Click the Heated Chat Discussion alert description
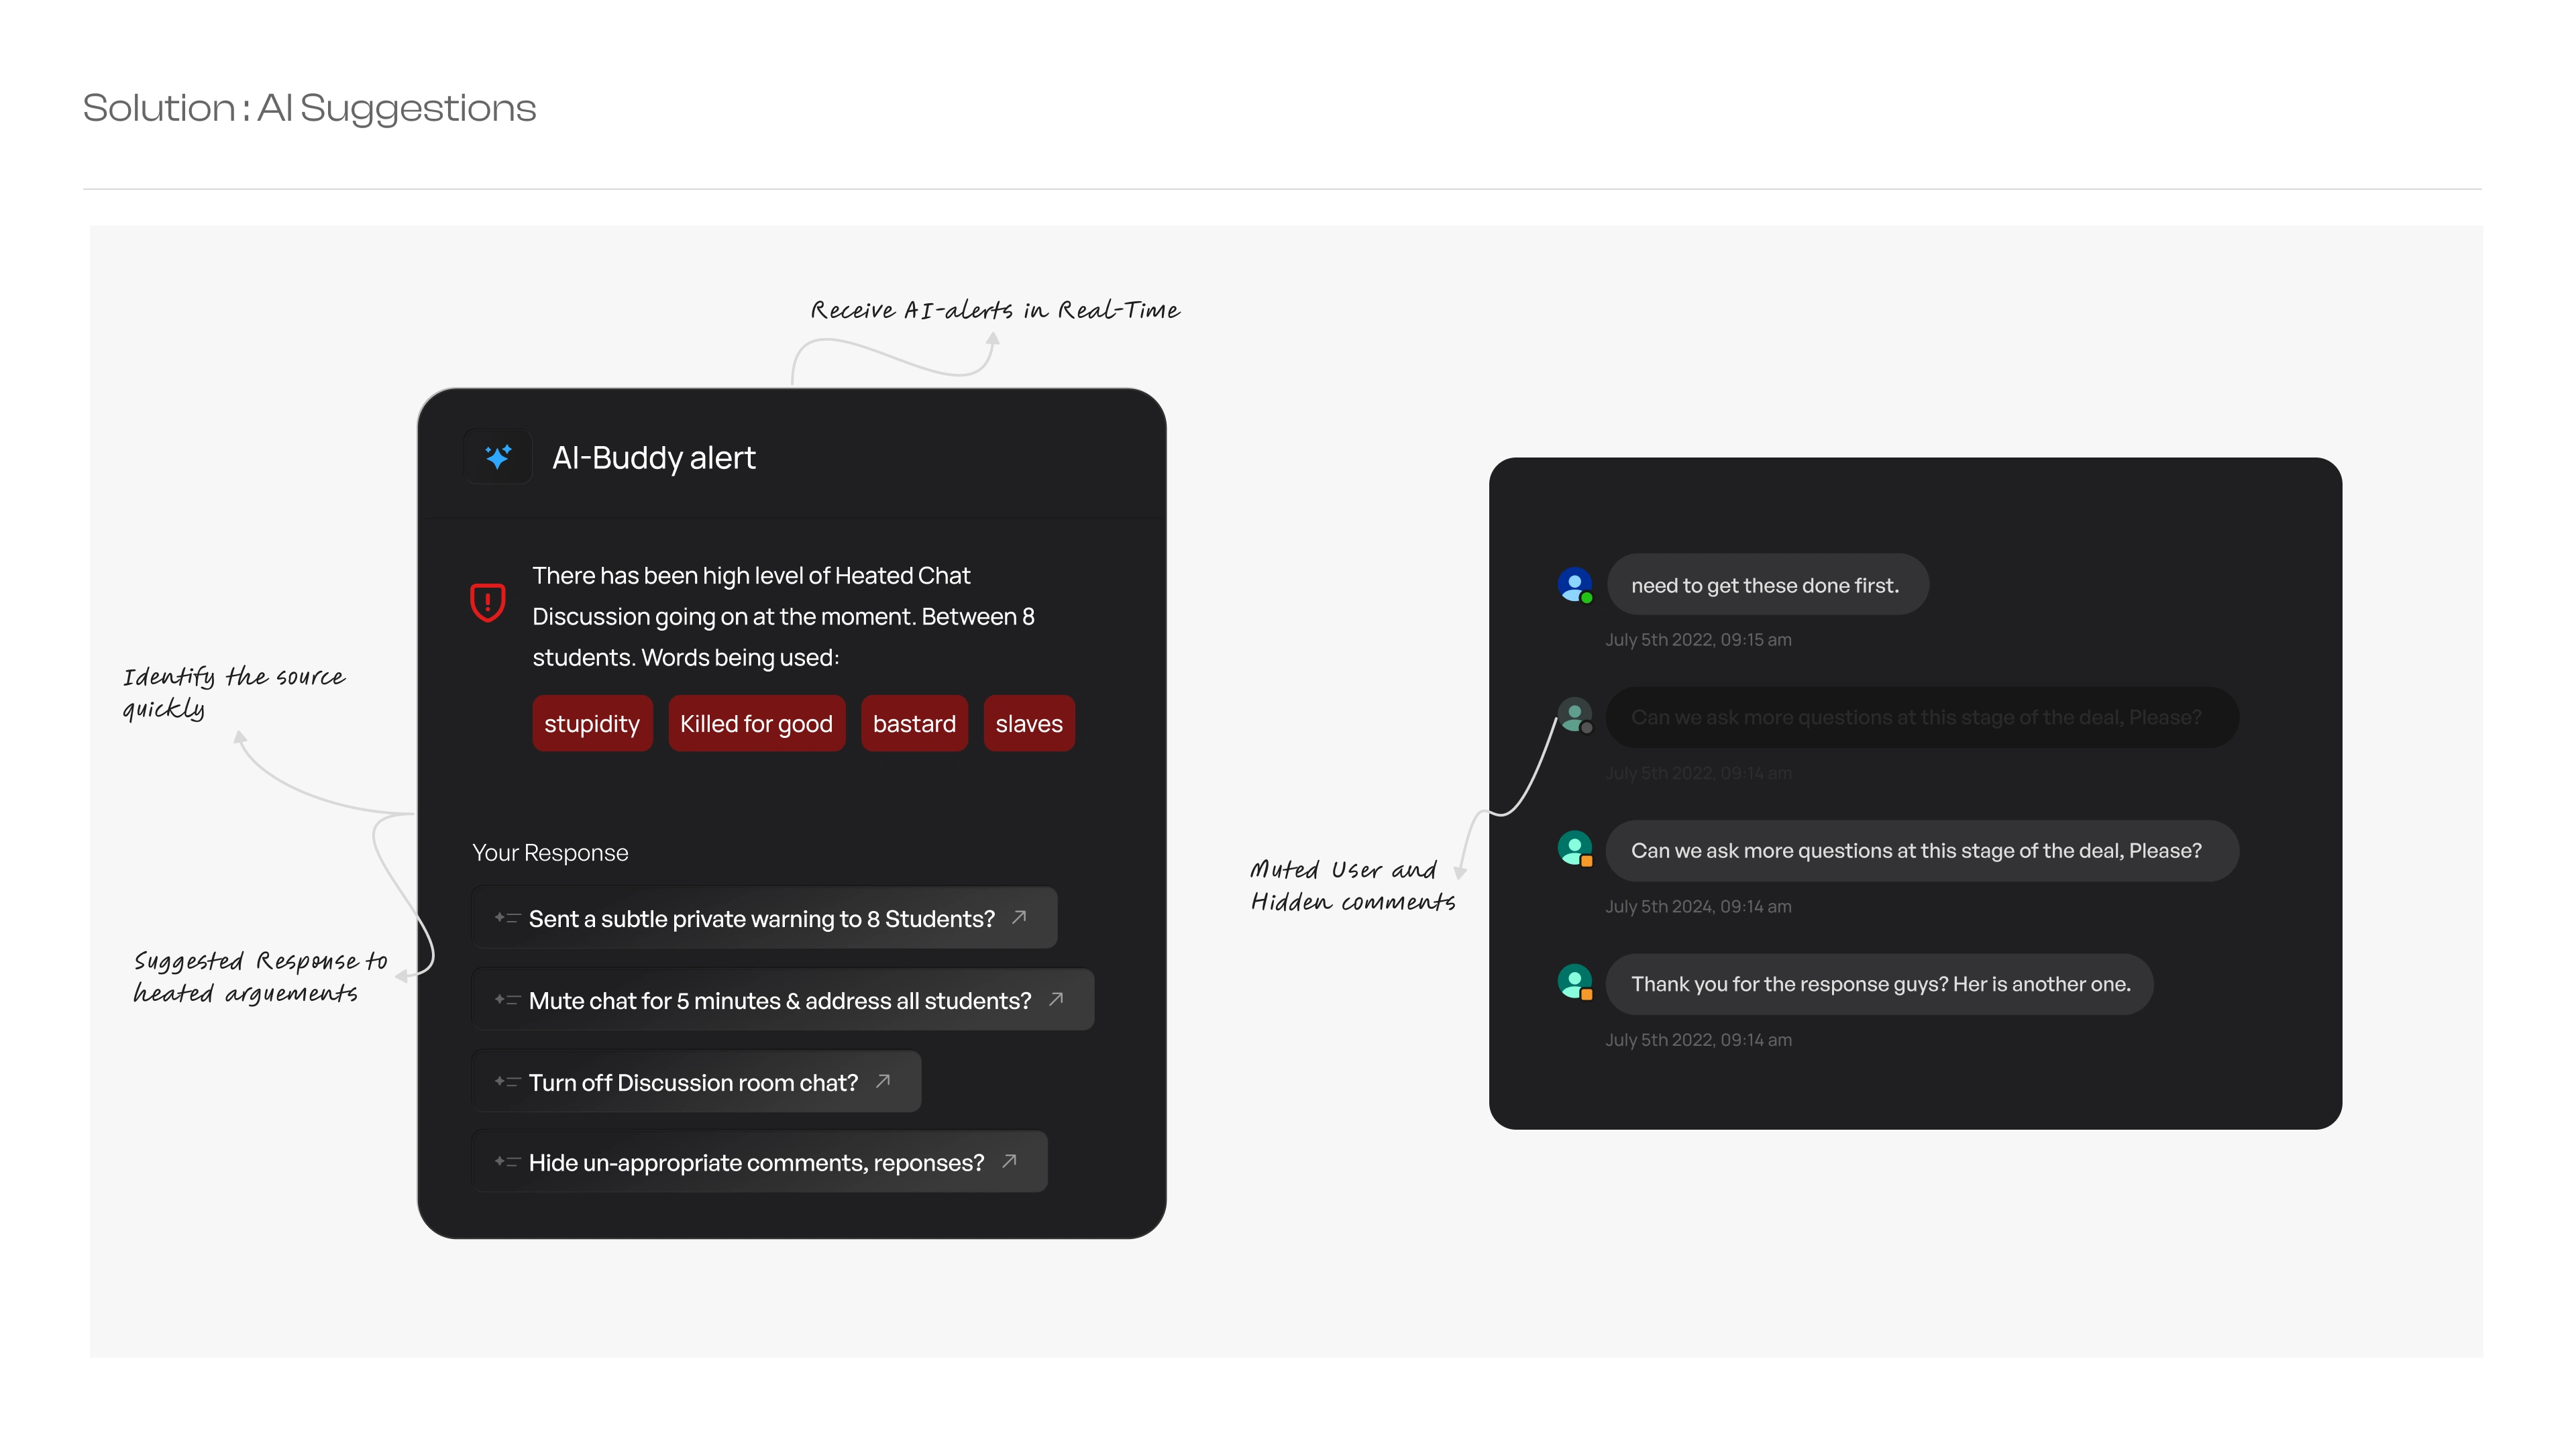 coord(783,616)
